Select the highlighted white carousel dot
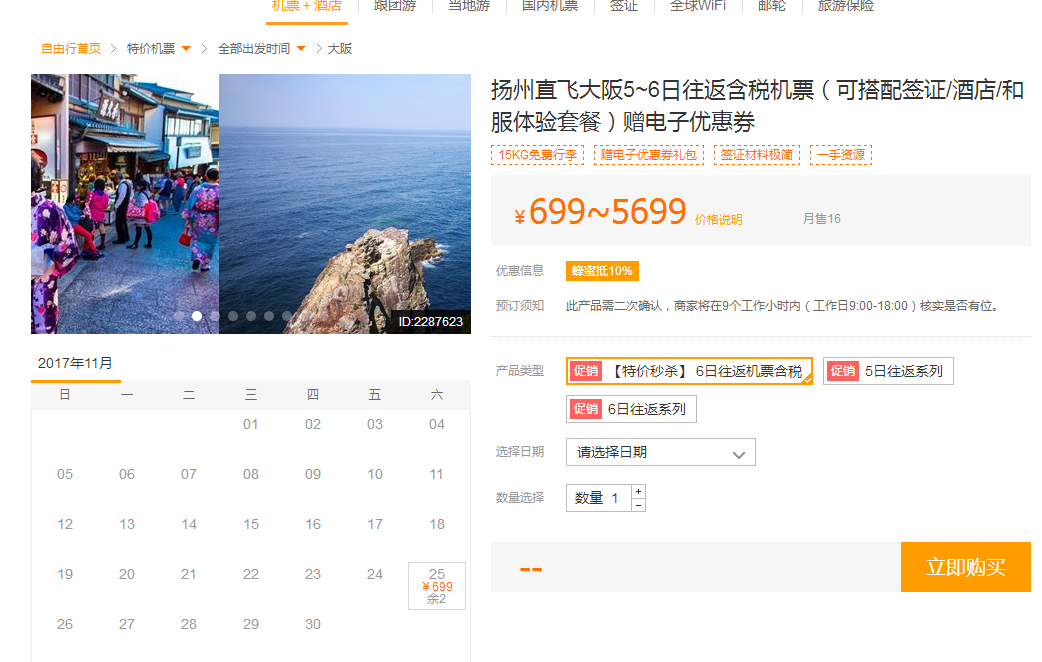Viewport: 1042px width, 662px height. [197, 316]
